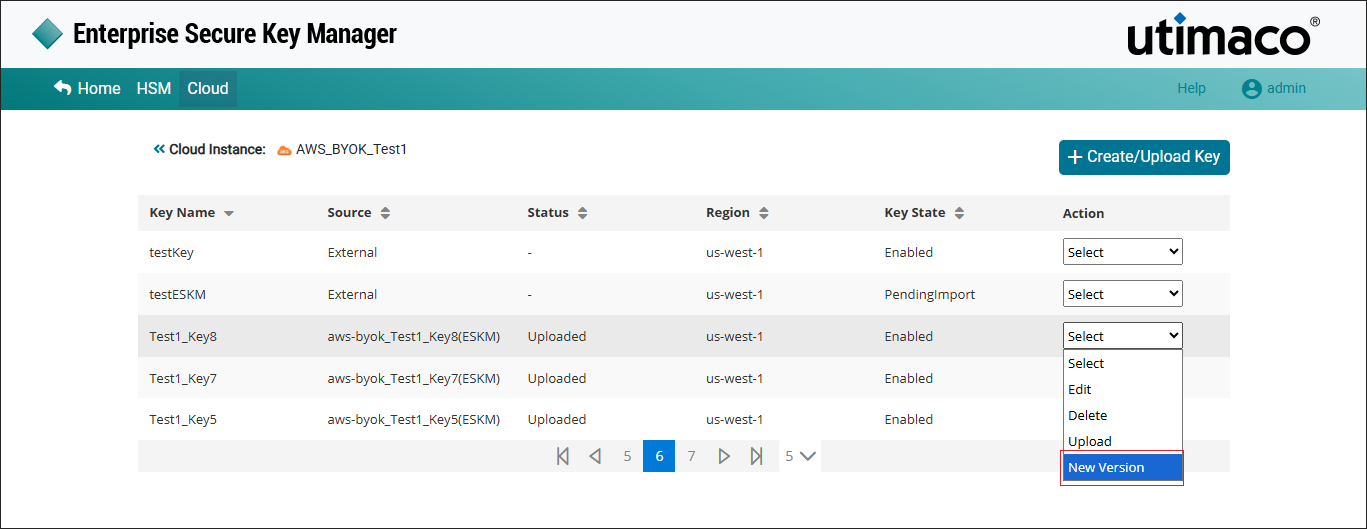
Task: Choose New Version in the Action list
Action: pyautogui.click(x=1122, y=467)
